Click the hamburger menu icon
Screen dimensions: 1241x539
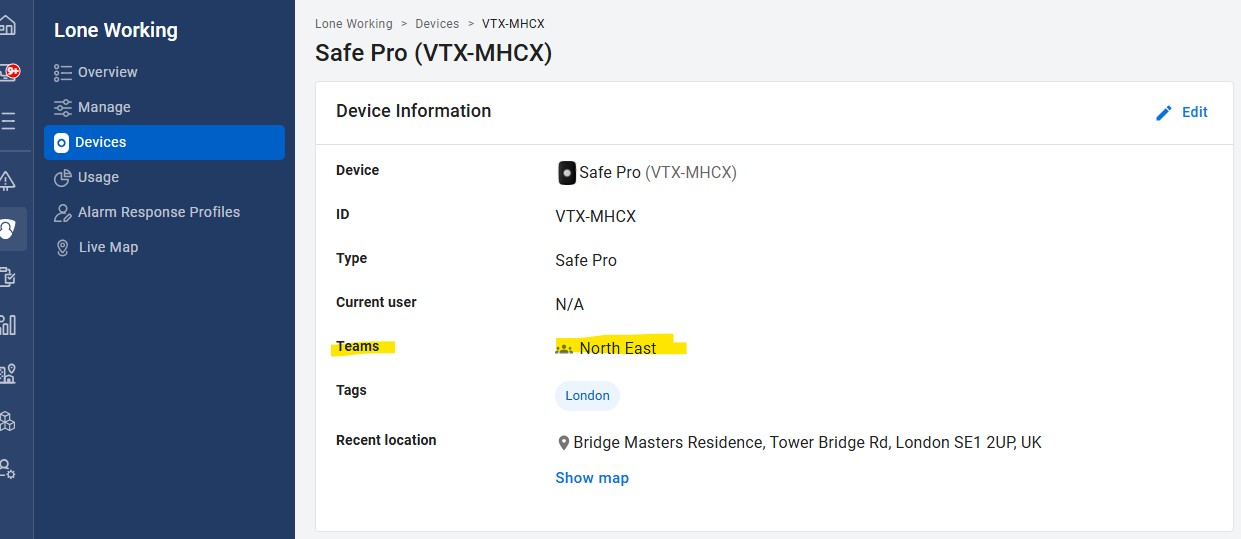pyautogui.click(x=8, y=121)
